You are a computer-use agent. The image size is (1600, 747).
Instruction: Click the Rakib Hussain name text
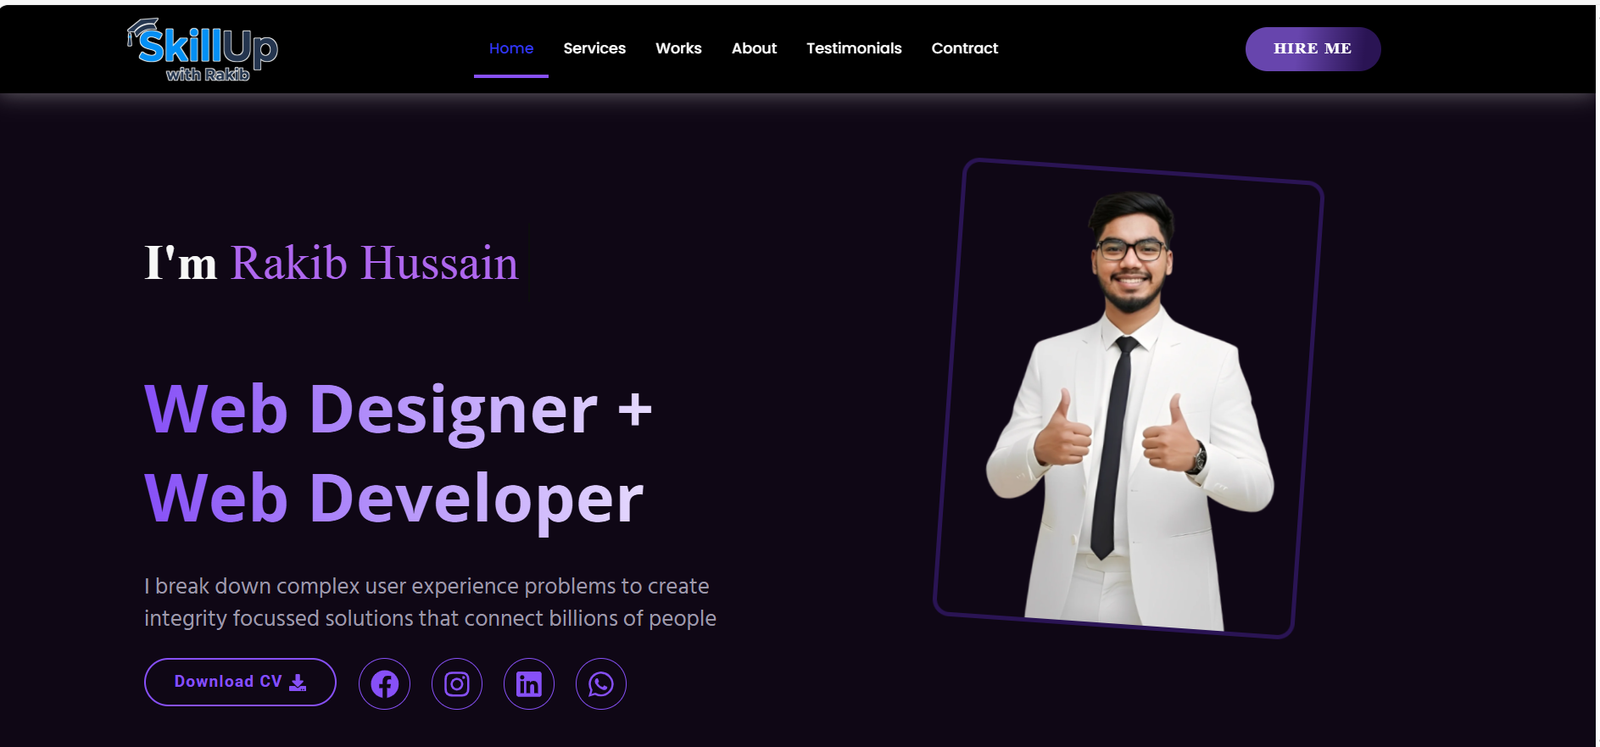coord(374,263)
